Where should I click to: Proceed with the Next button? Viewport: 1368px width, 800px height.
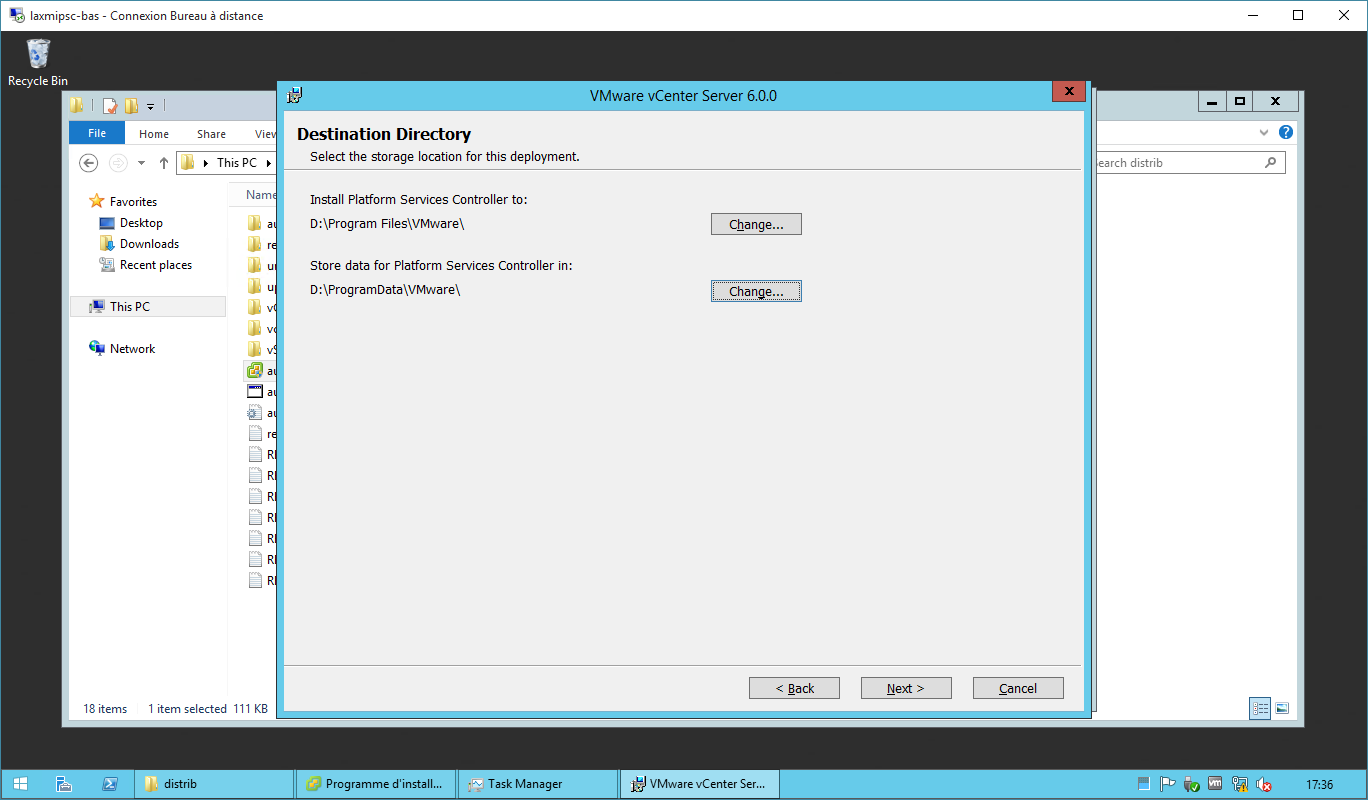pyautogui.click(x=905, y=688)
